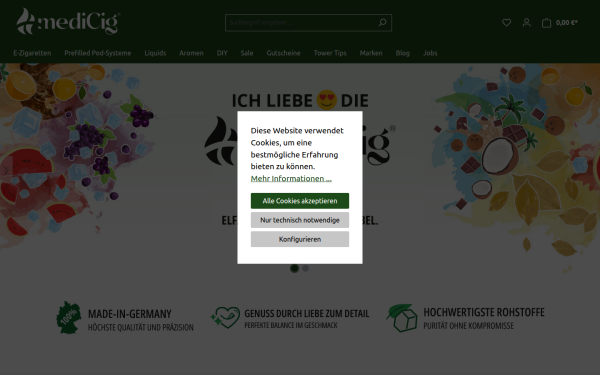Open the Jobs page

click(430, 53)
